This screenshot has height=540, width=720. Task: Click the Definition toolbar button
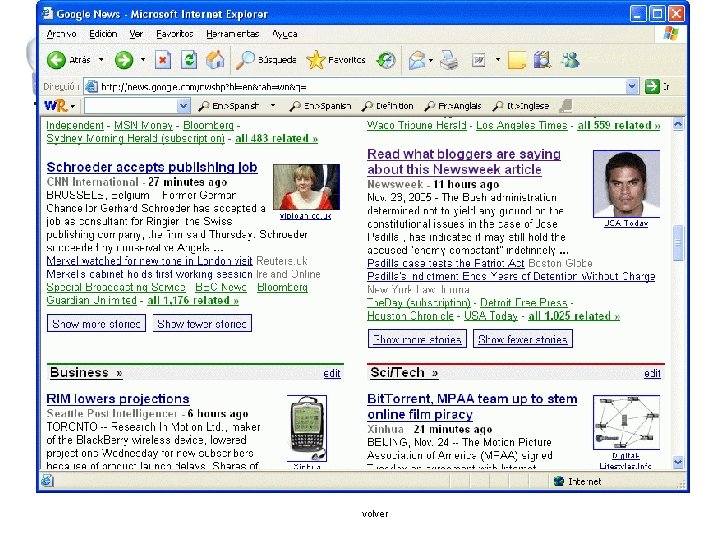click(388, 106)
